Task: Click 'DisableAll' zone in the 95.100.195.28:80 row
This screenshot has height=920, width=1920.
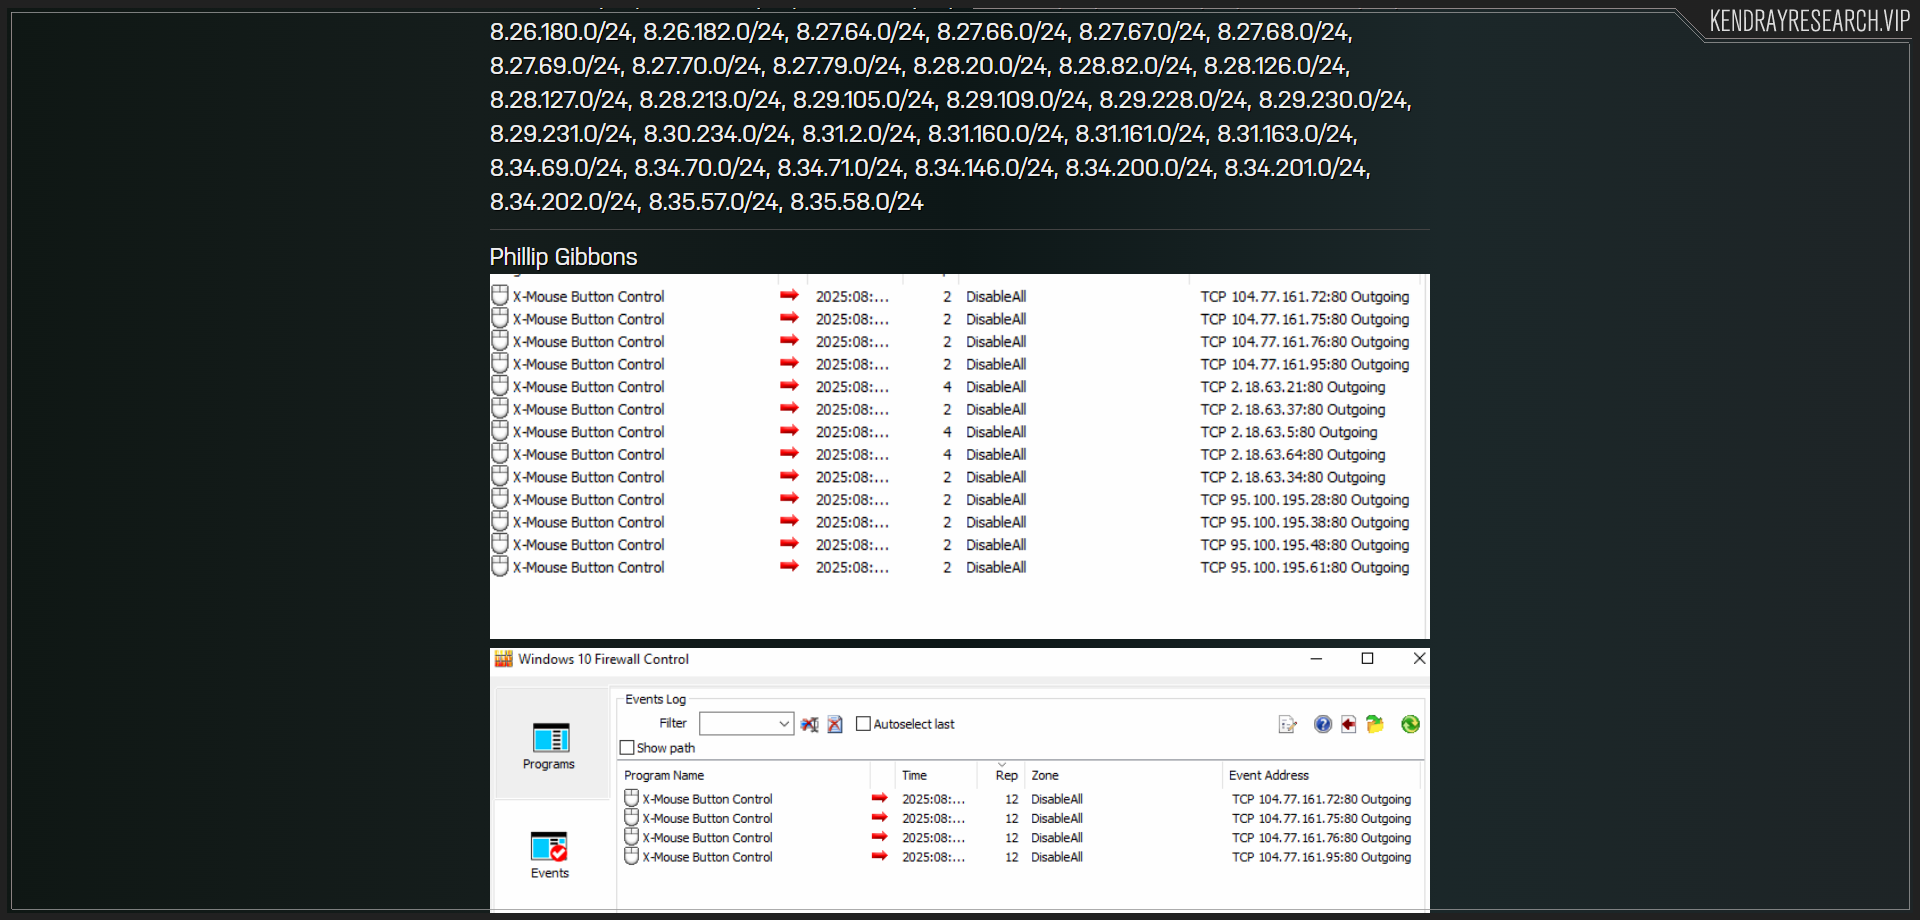Action: pyautogui.click(x=996, y=500)
